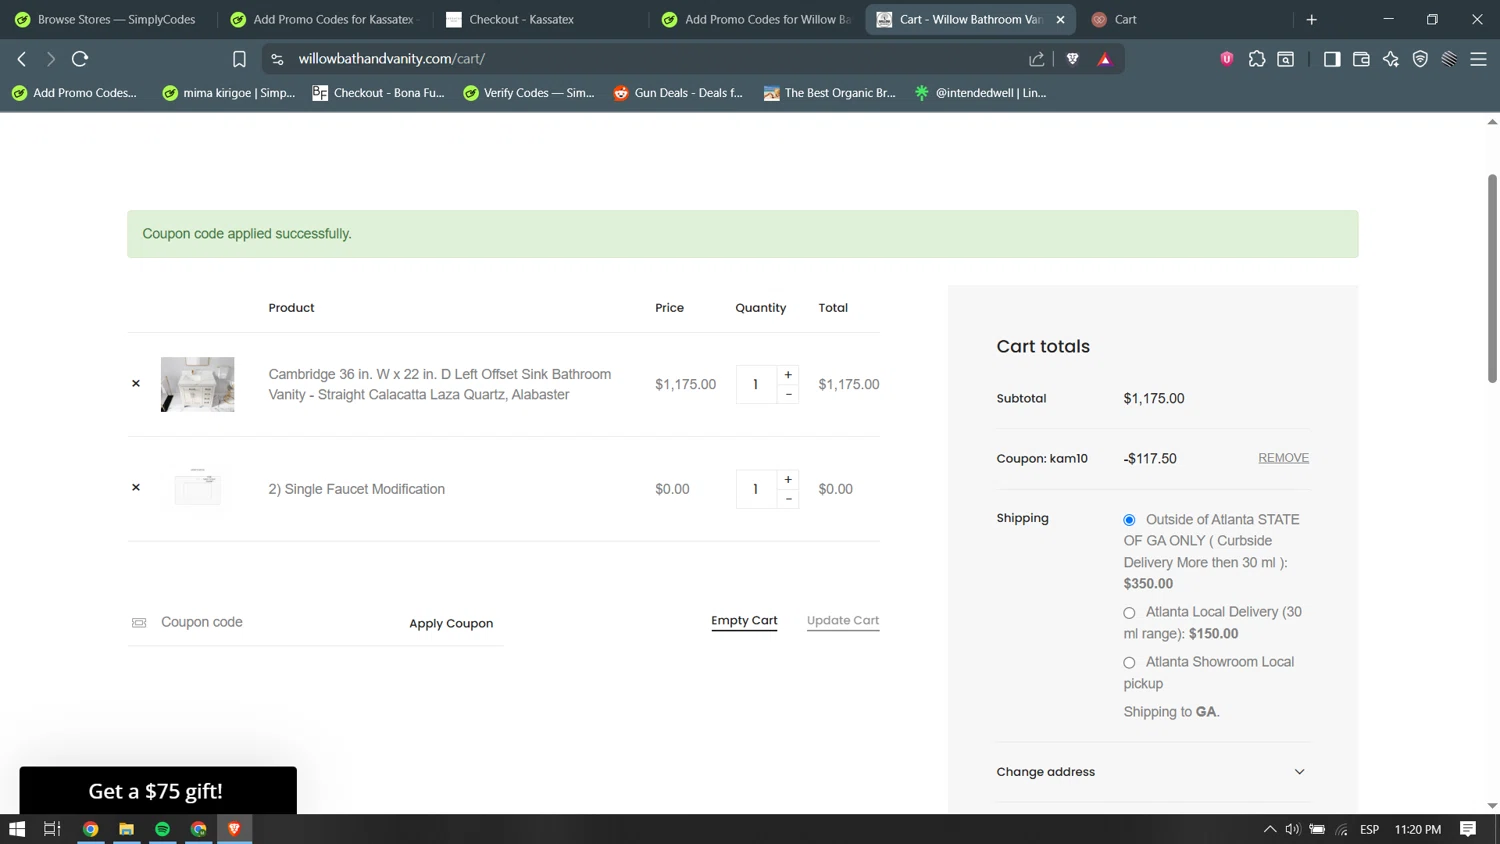Reload the current page
This screenshot has width=1500, height=844.
[80, 59]
